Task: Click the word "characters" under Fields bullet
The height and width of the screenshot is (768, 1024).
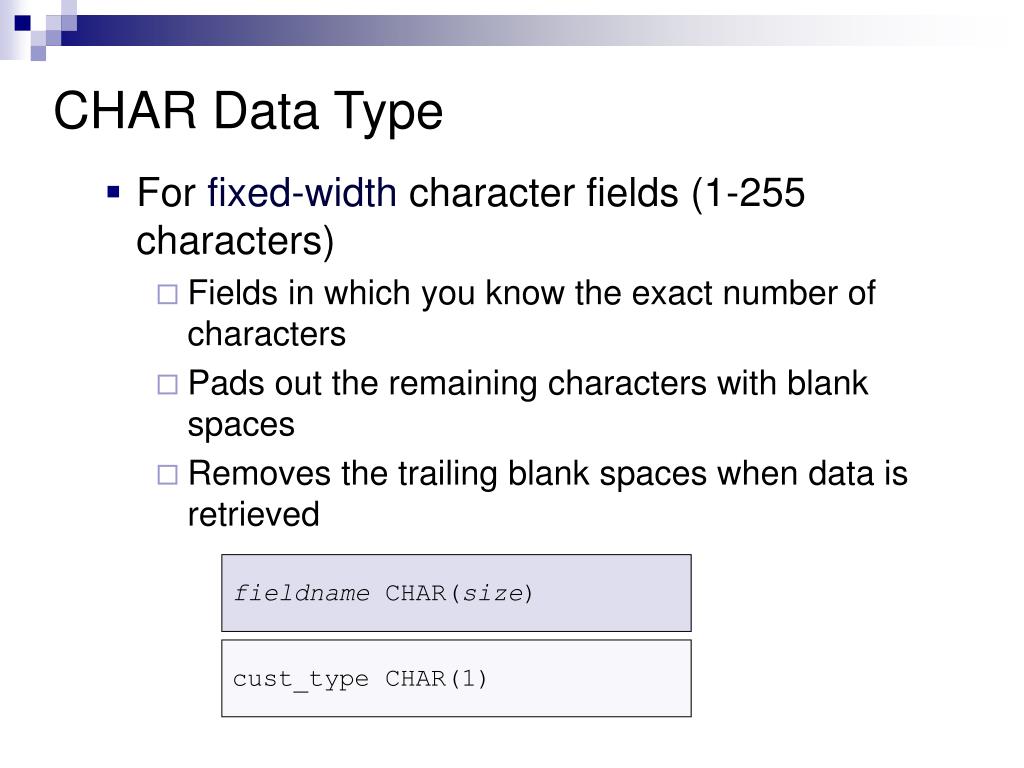Action: pyautogui.click(x=266, y=334)
